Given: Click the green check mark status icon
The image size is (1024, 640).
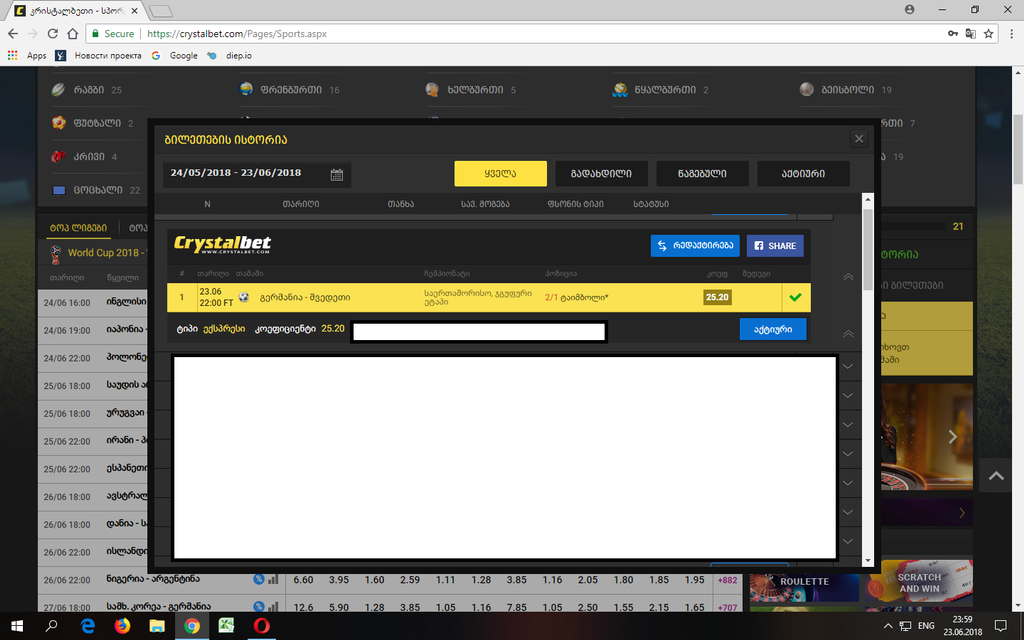Looking at the screenshot, I should (x=795, y=297).
